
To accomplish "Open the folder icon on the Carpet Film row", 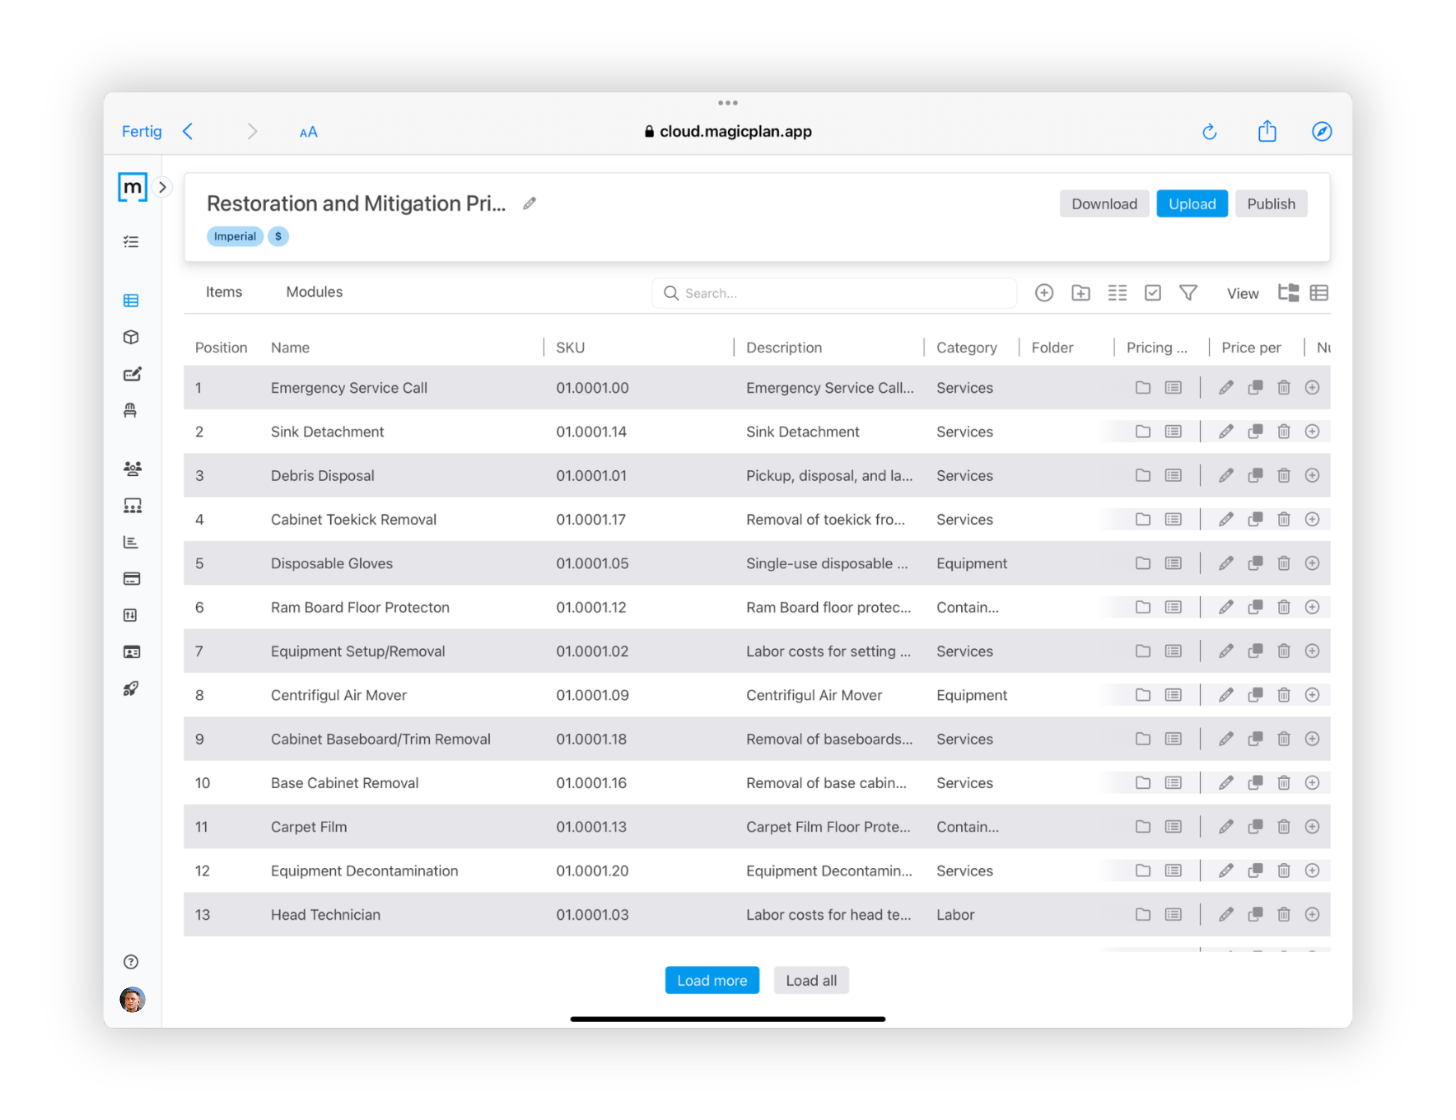I will (x=1143, y=827).
